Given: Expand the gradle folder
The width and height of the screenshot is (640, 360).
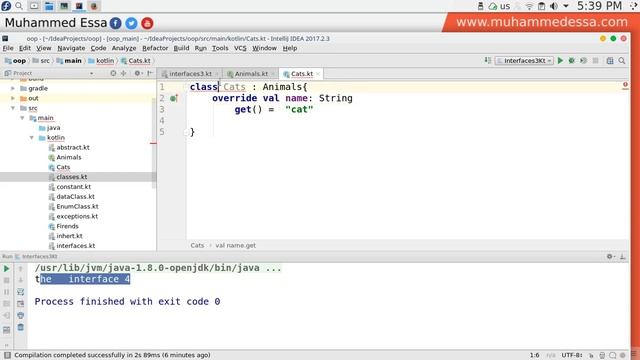Looking at the screenshot, I should click(x=13, y=88).
